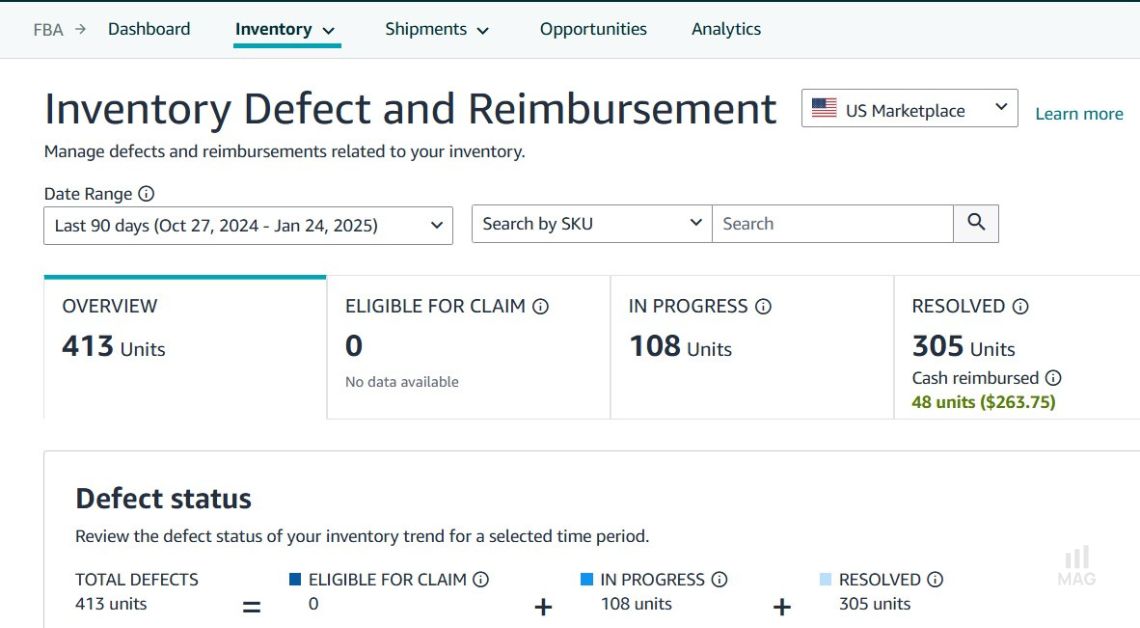Click dark blue Eligible for Claim swatch

click(x=295, y=579)
